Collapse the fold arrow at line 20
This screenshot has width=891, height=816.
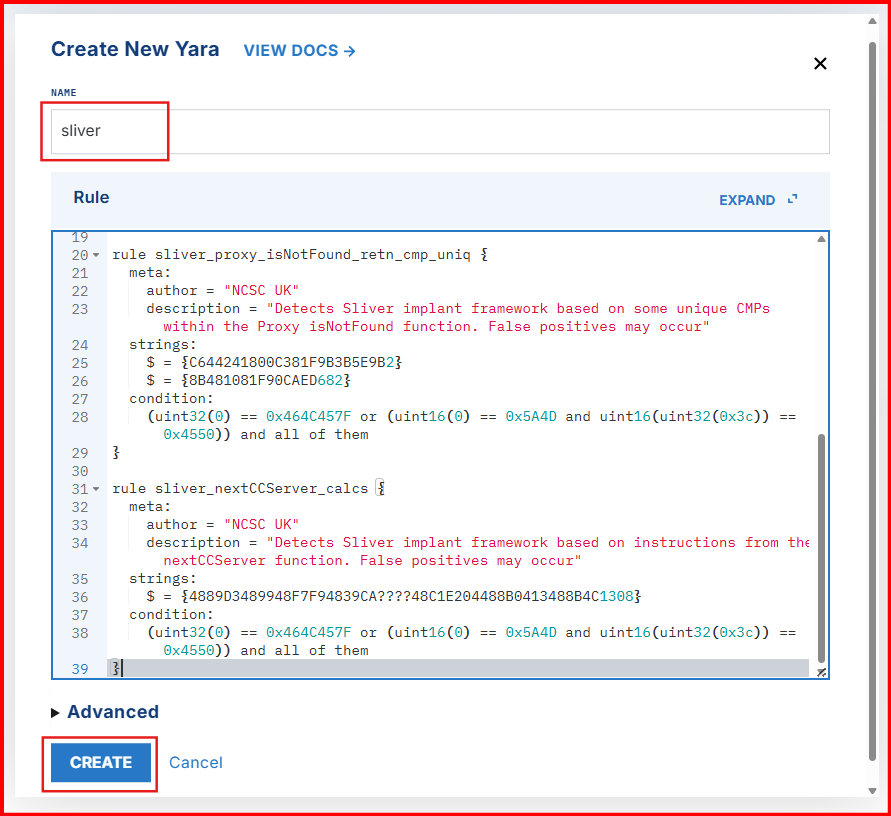[x=96, y=255]
